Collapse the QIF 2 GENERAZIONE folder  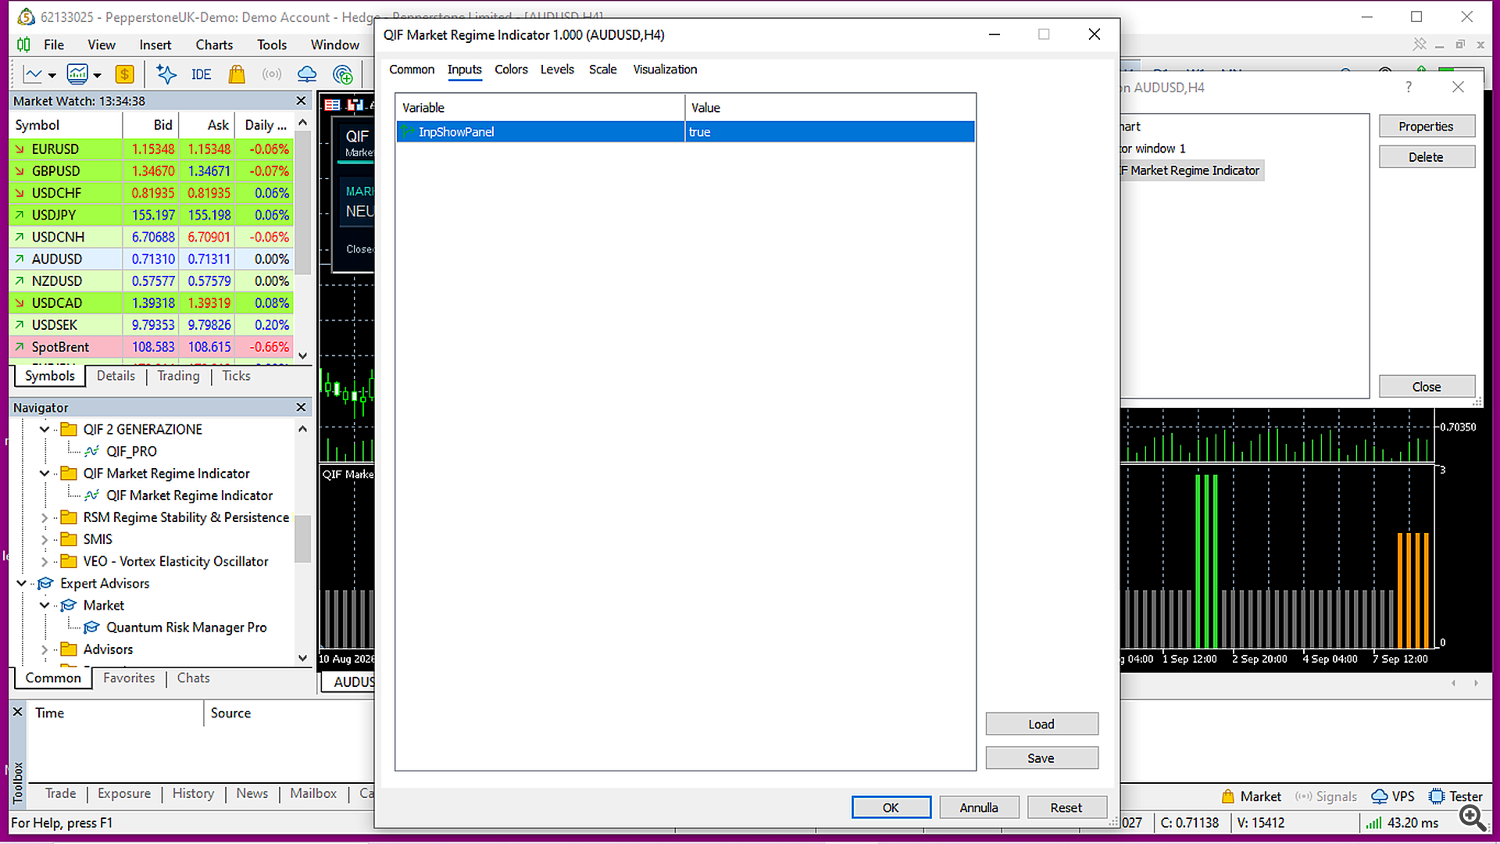(44, 429)
